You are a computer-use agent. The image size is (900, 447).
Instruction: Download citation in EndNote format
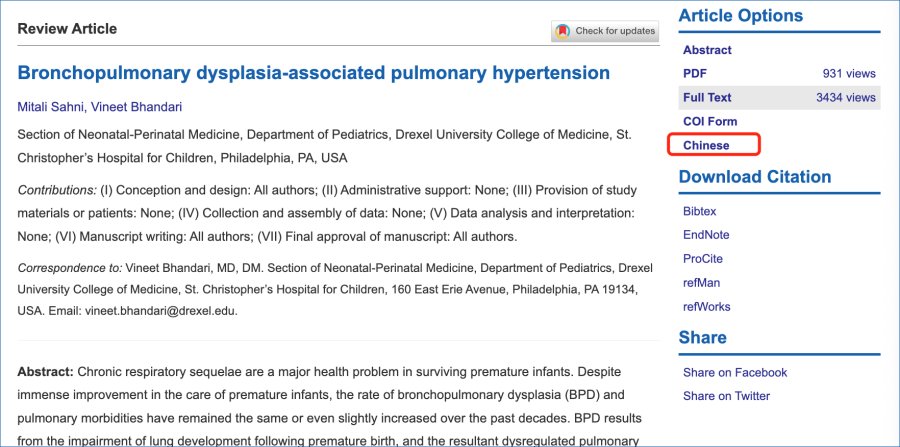tap(706, 235)
